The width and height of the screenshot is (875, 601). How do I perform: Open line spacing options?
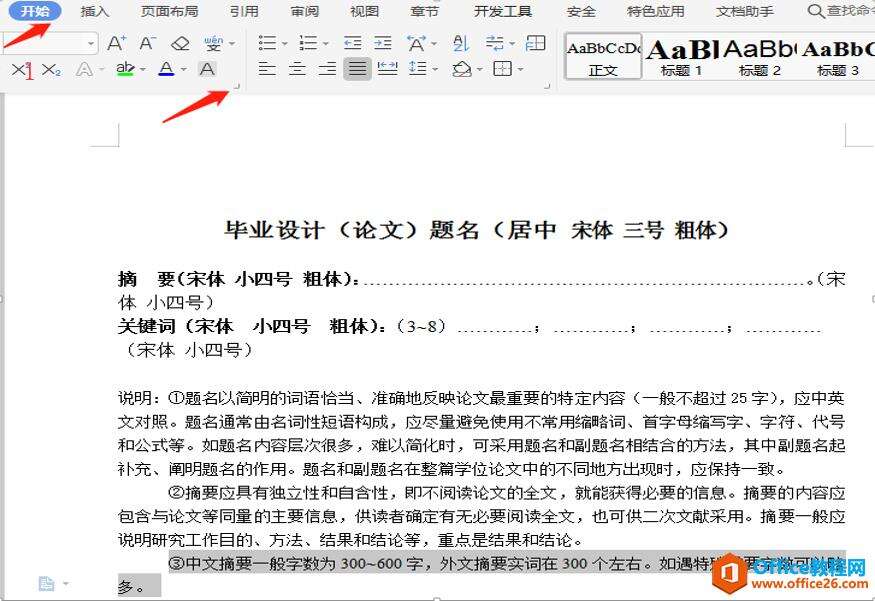418,69
